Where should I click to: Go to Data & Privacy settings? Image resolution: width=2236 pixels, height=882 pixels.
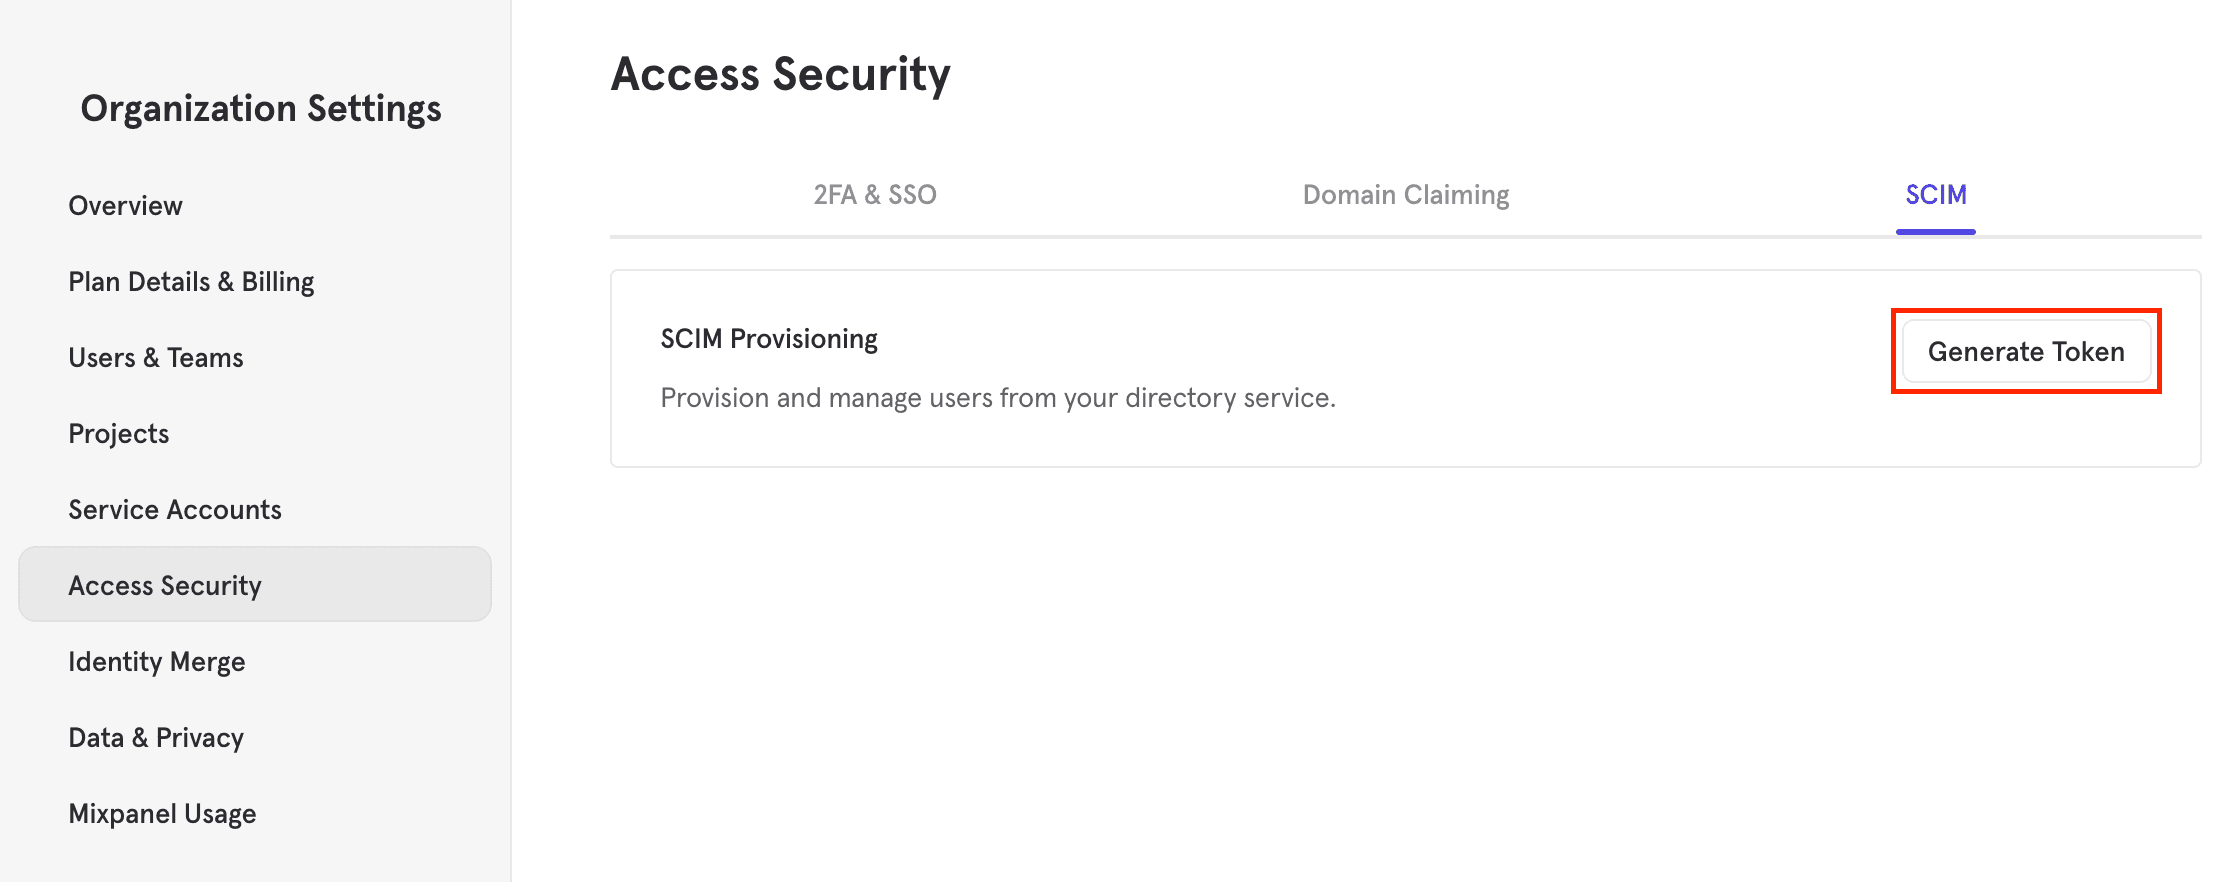[155, 737]
